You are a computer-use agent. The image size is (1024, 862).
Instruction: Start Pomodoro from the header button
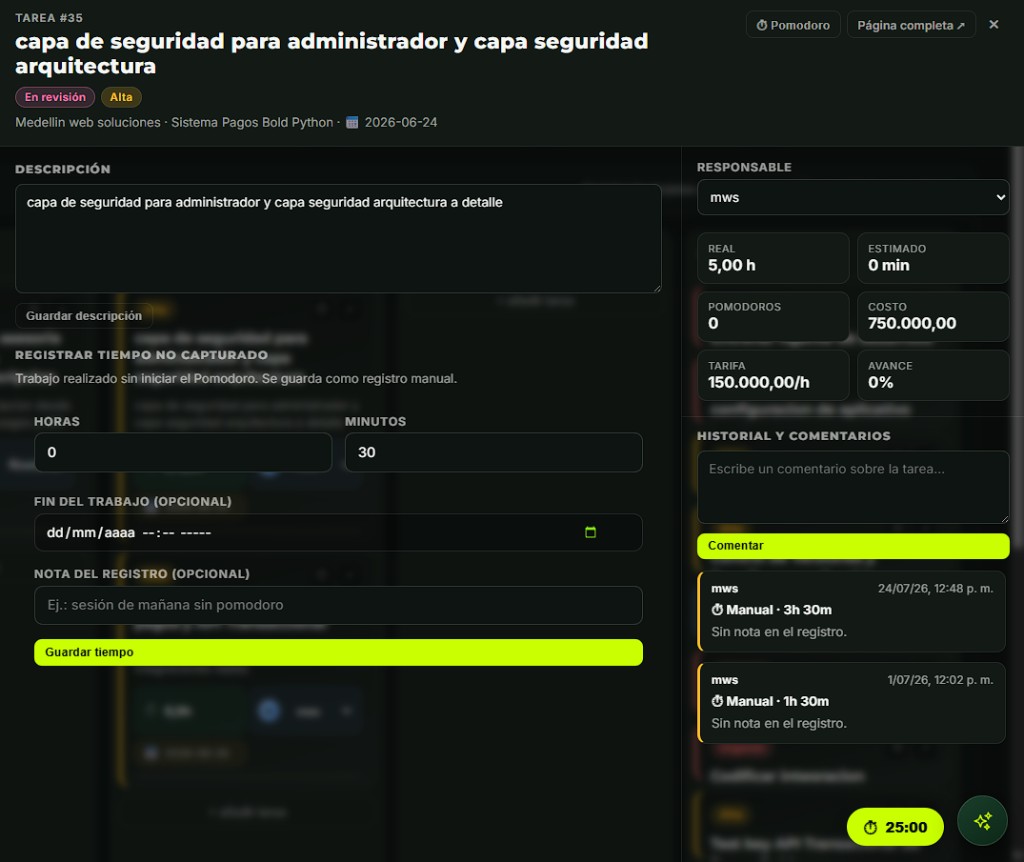point(793,25)
